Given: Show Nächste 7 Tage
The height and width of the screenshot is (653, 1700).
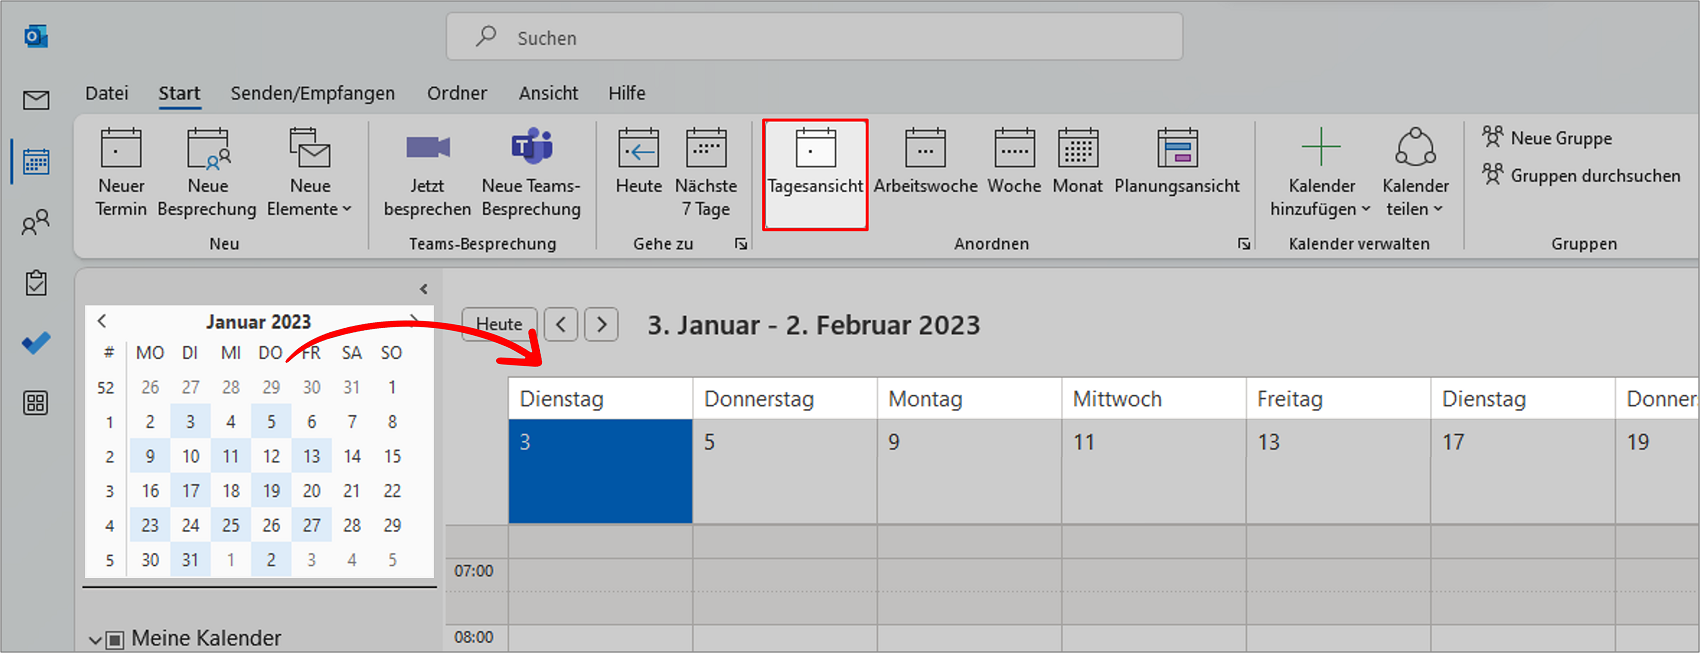Looking at the screenshot, I should tap(706, 173).
